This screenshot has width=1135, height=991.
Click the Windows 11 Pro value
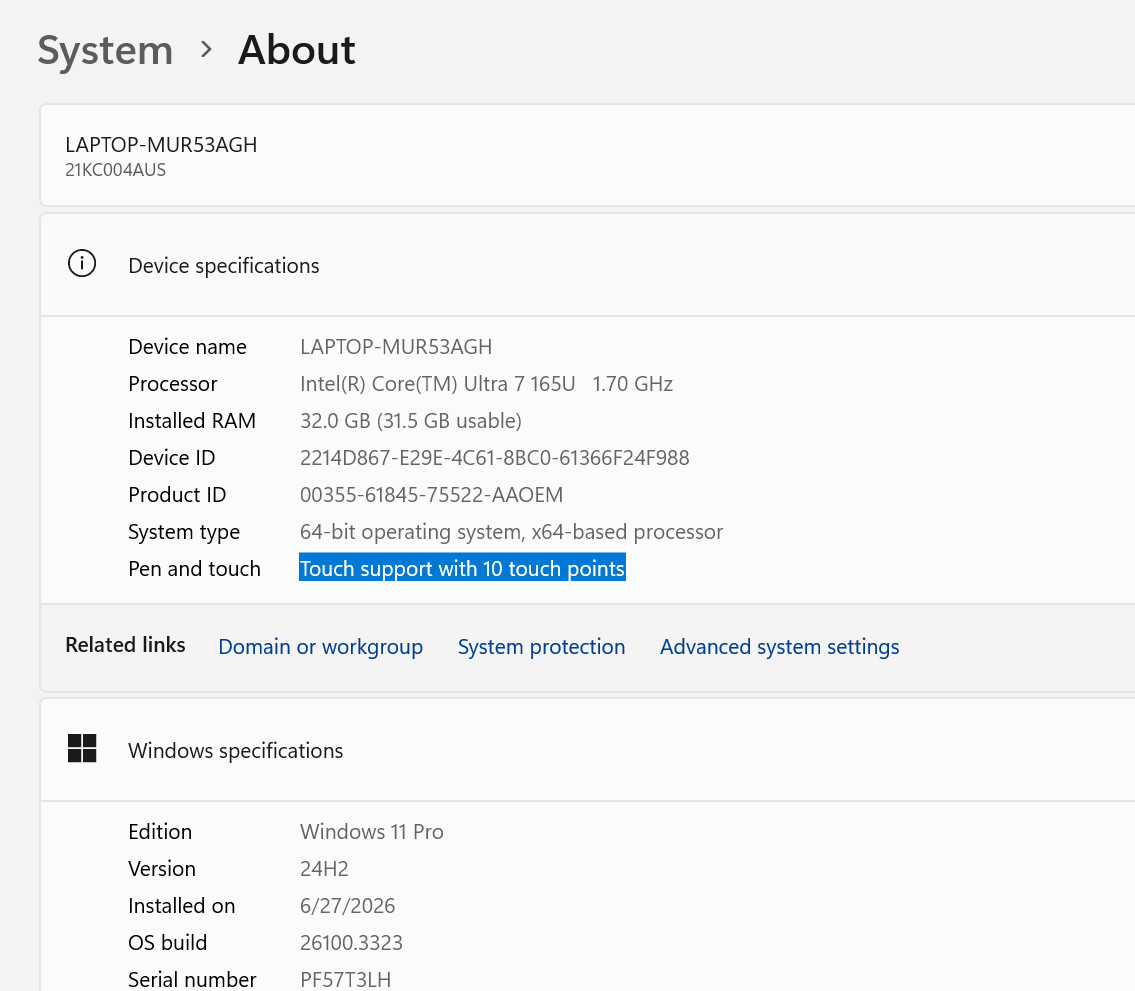click(372, 832)
